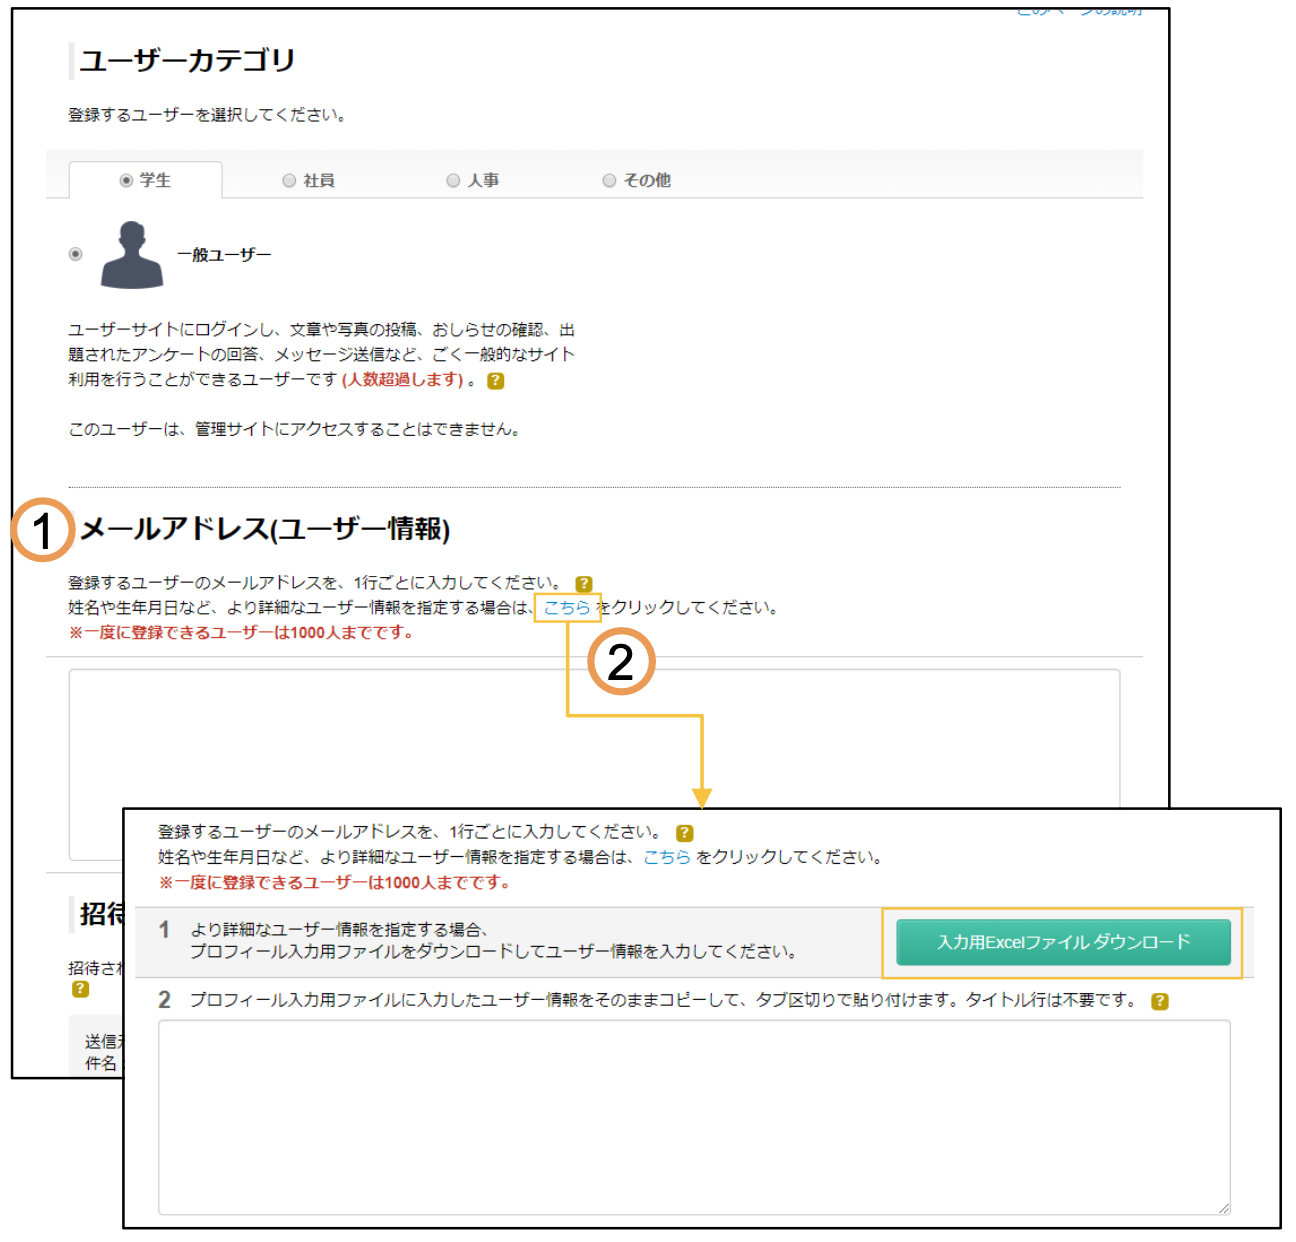Click こちら link in the front panel
Screen dimensions: 1296x1242
pos(667,858)
